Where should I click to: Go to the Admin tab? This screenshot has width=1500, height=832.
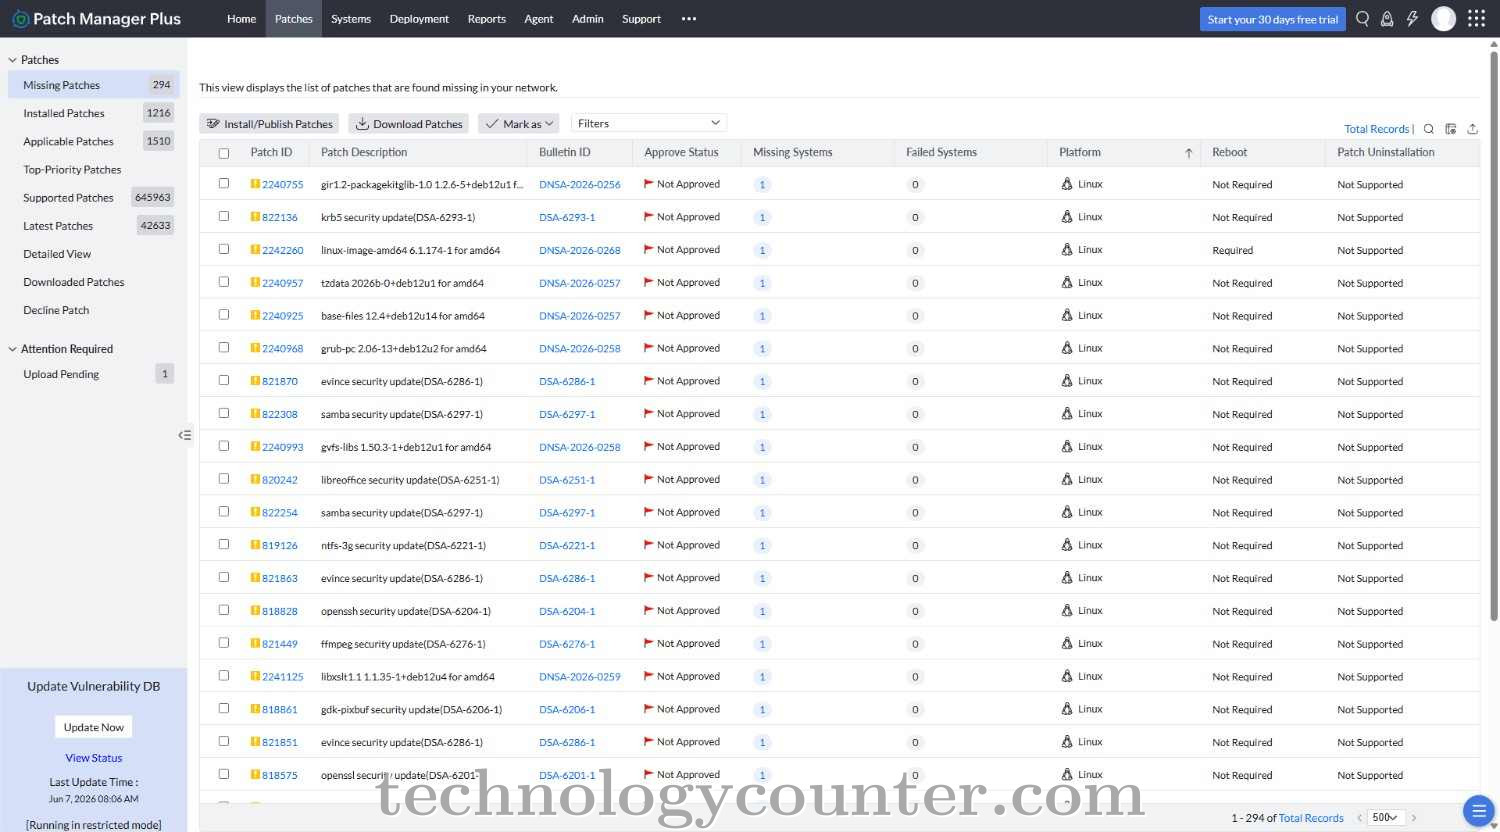[x=588, y=19]
